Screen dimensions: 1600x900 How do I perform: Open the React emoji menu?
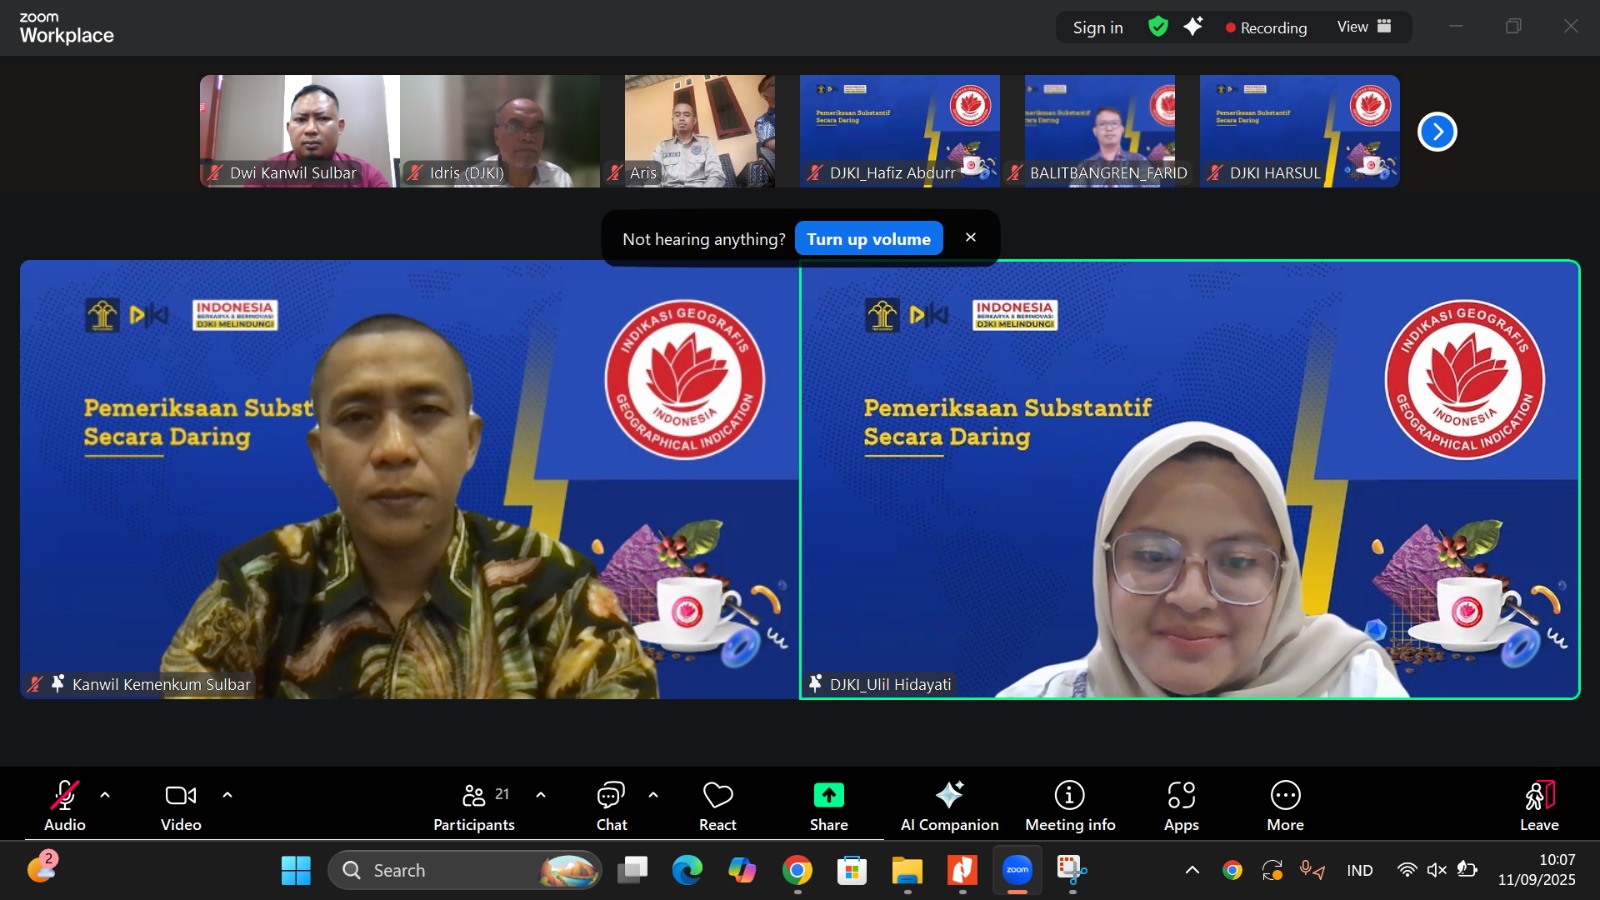point(717,806)
